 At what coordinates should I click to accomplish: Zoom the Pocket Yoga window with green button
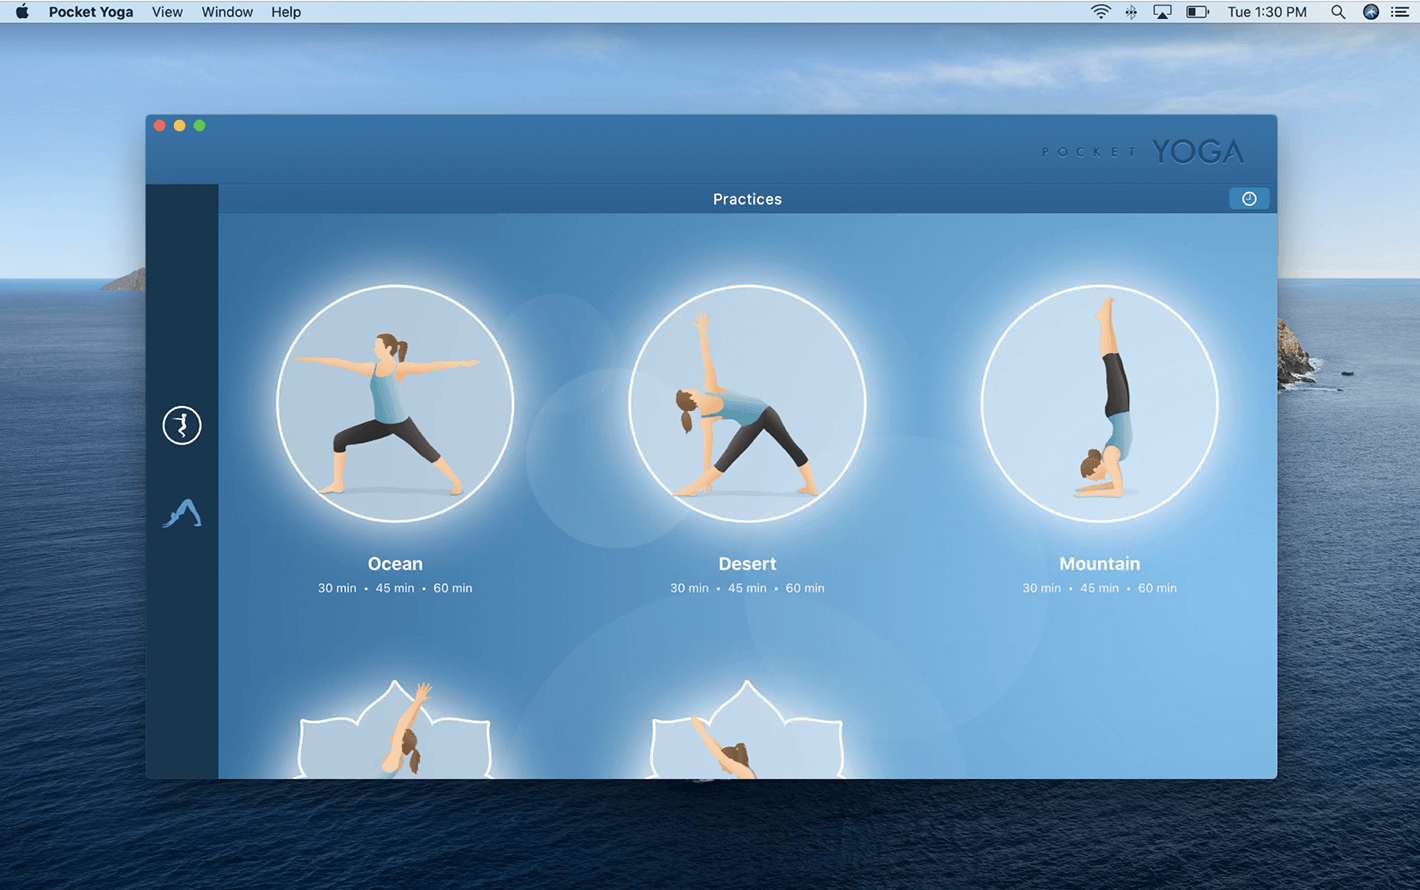click(200, 125)
